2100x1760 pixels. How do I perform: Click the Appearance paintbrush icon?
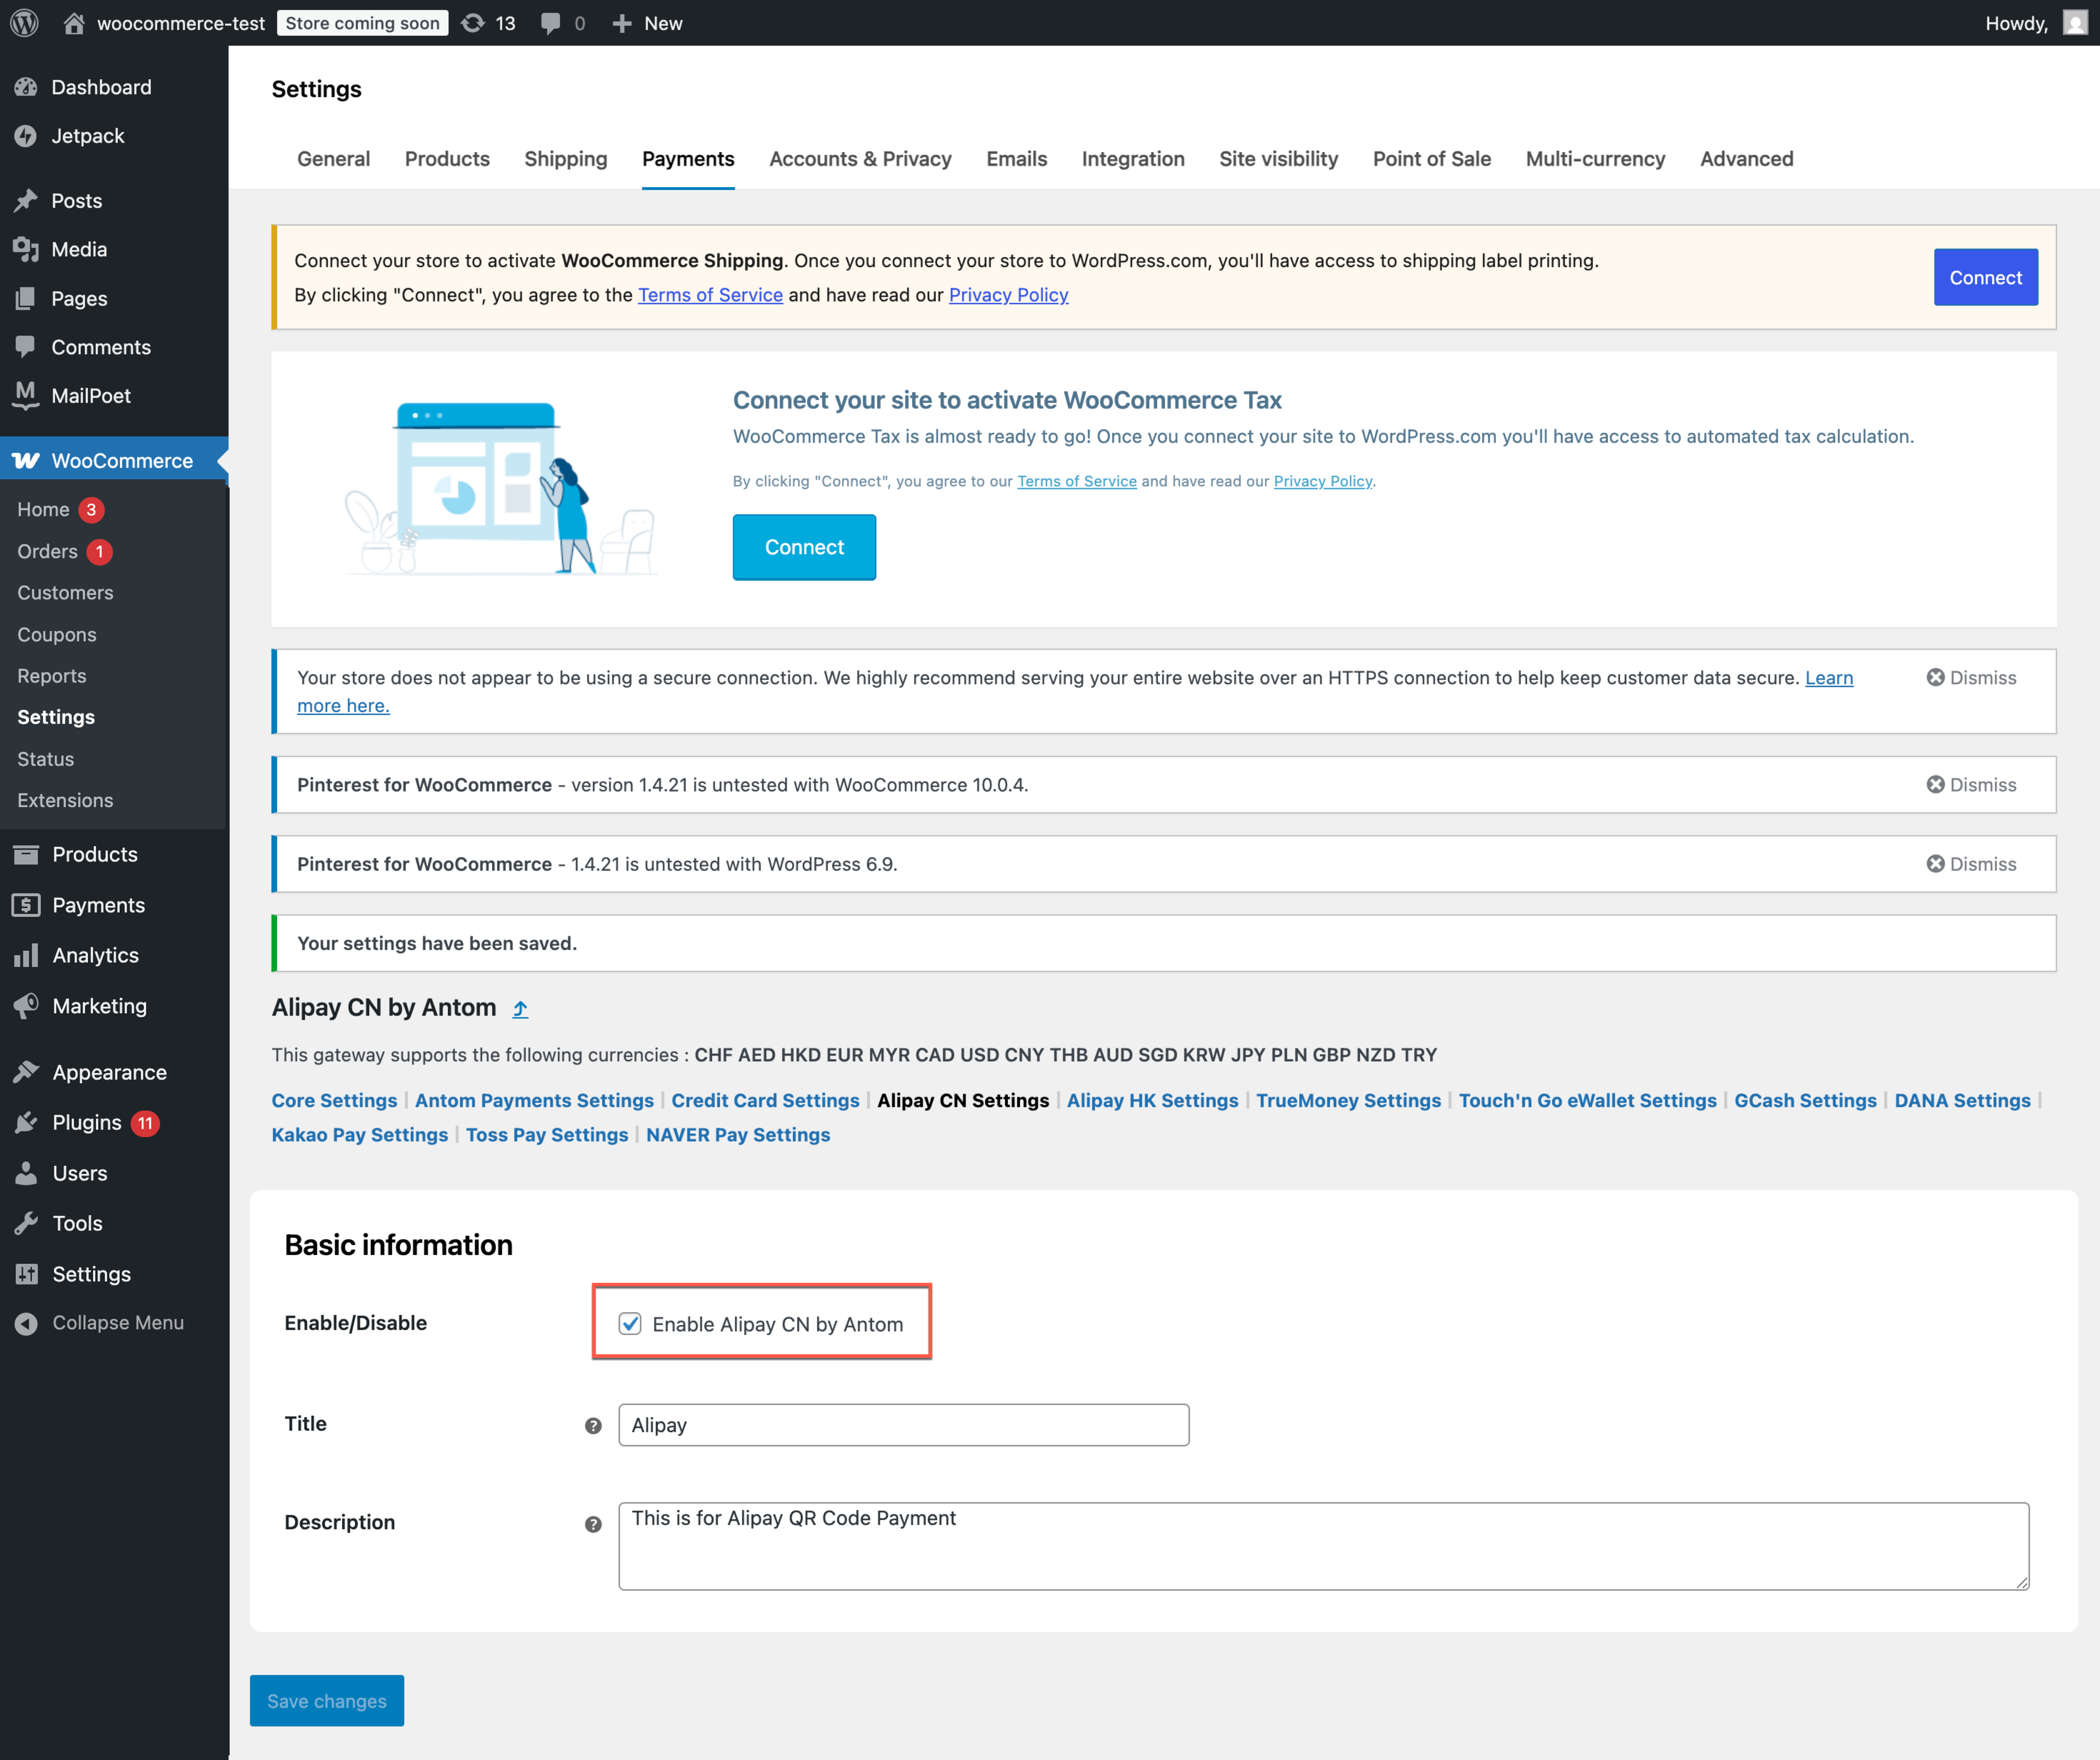[26, 1072]
